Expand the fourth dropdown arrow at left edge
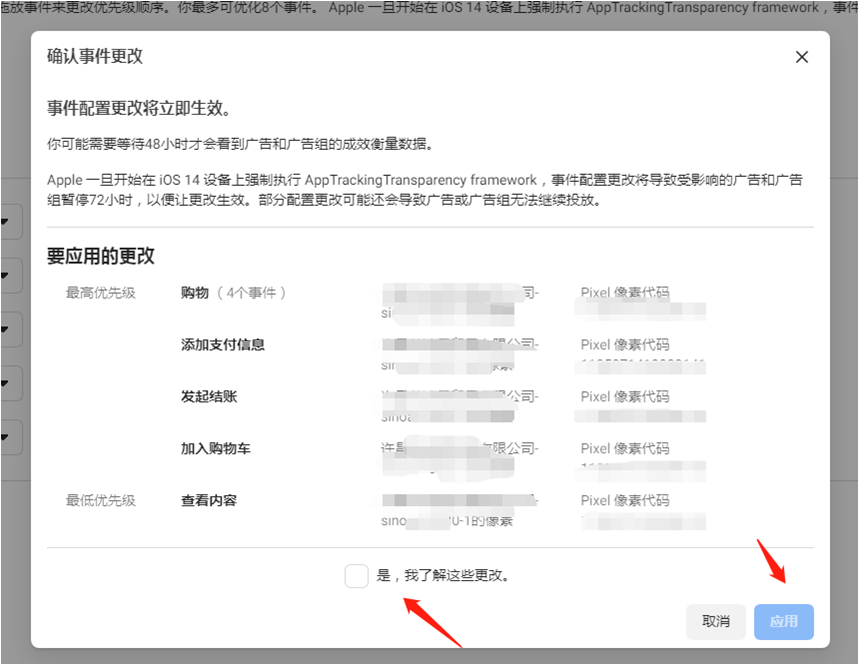Image resolution: width=859 pixels, height=665 pixels. [6, 383]
